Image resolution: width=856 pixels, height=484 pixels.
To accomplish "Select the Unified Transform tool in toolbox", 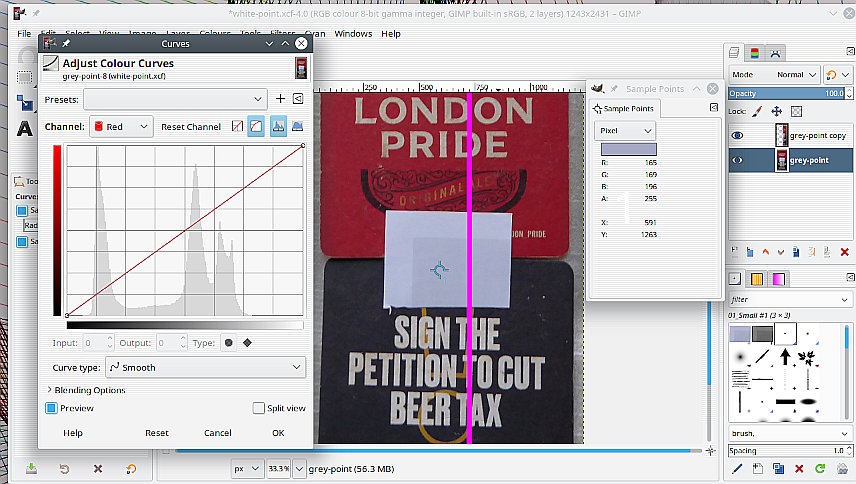I will point(25,103).
